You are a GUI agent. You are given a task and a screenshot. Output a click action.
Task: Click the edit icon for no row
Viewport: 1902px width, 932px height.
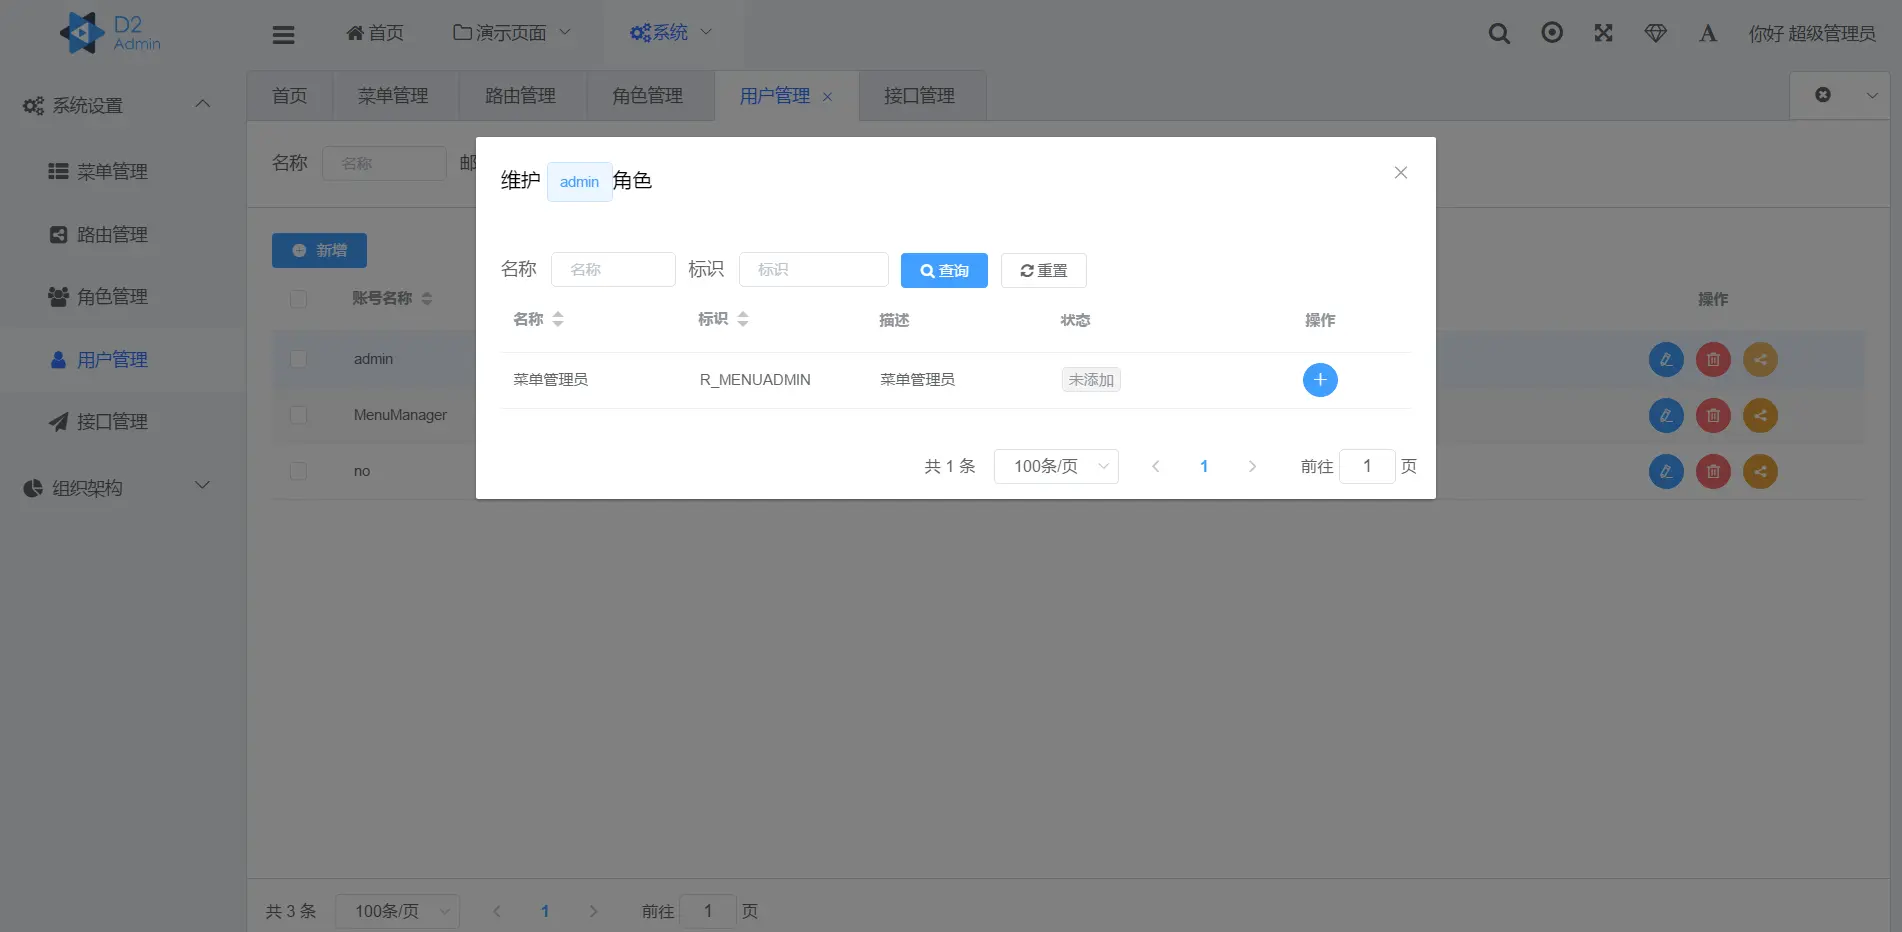pyautogui.click(x=1666, y=472)
